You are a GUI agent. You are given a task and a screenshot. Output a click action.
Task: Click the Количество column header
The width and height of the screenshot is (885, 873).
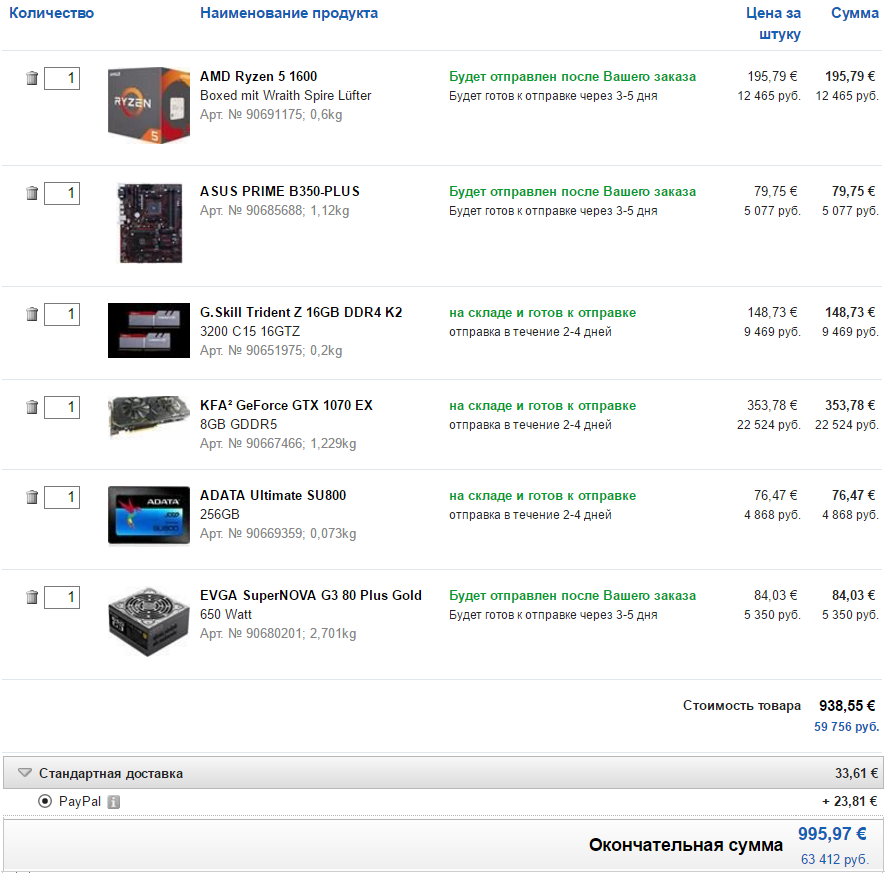click(x=51, y=13)
